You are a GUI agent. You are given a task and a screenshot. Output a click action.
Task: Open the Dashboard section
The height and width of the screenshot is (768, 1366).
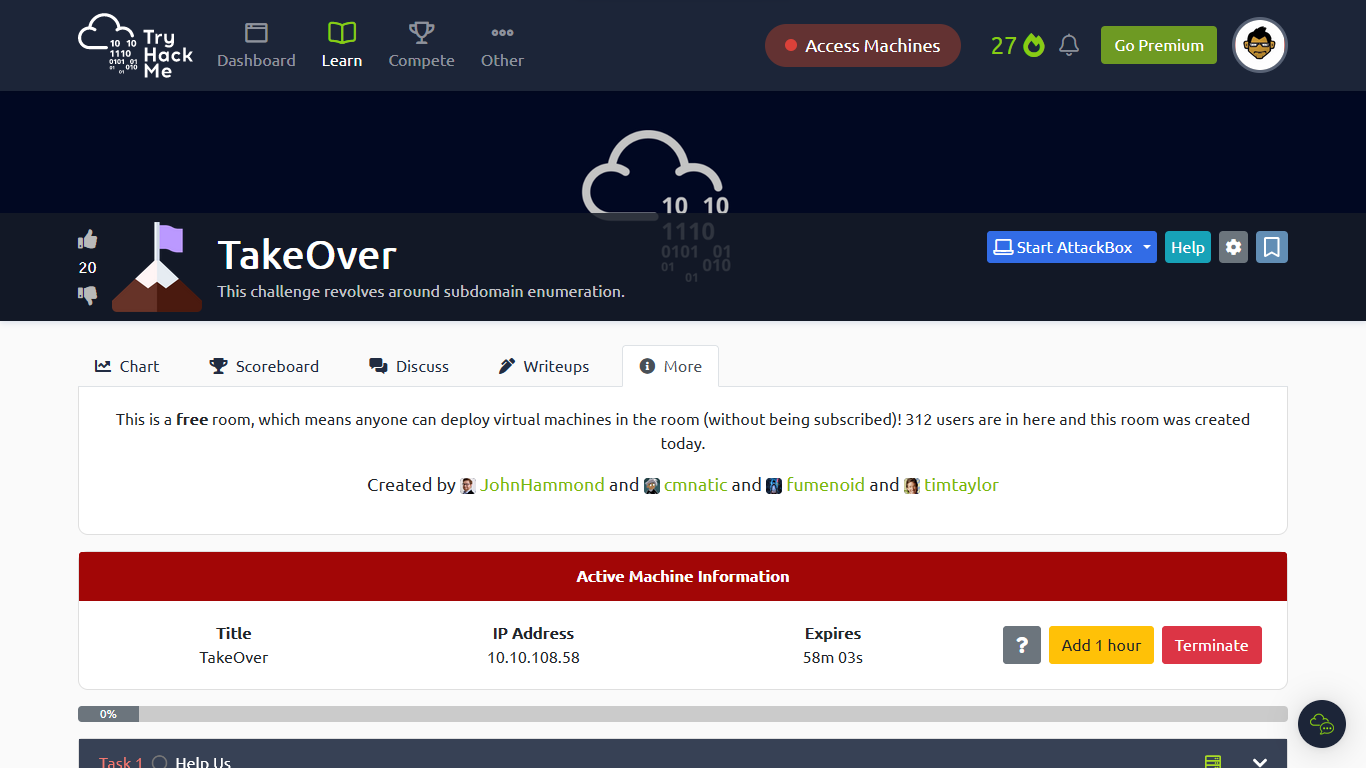pos(256,45)
